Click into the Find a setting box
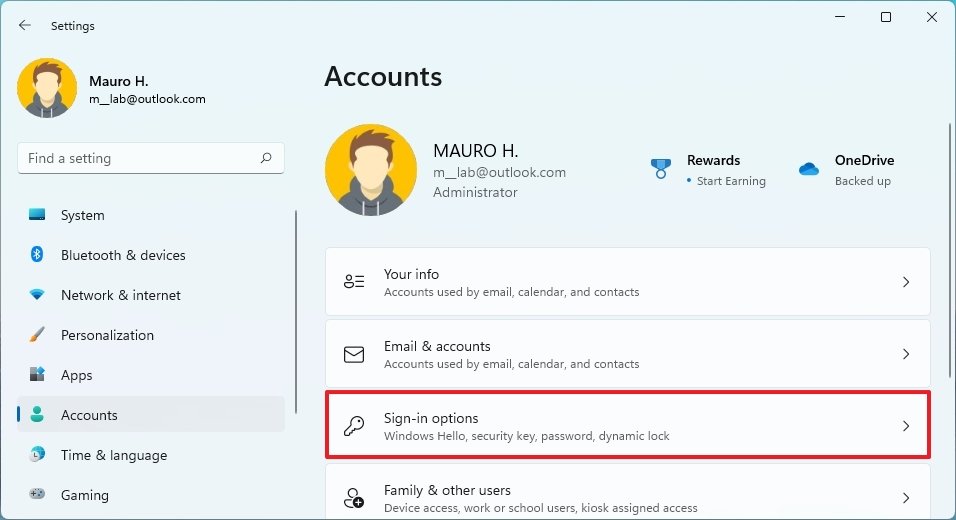Viewport: 956px width, 520px height. pos(140,158)
